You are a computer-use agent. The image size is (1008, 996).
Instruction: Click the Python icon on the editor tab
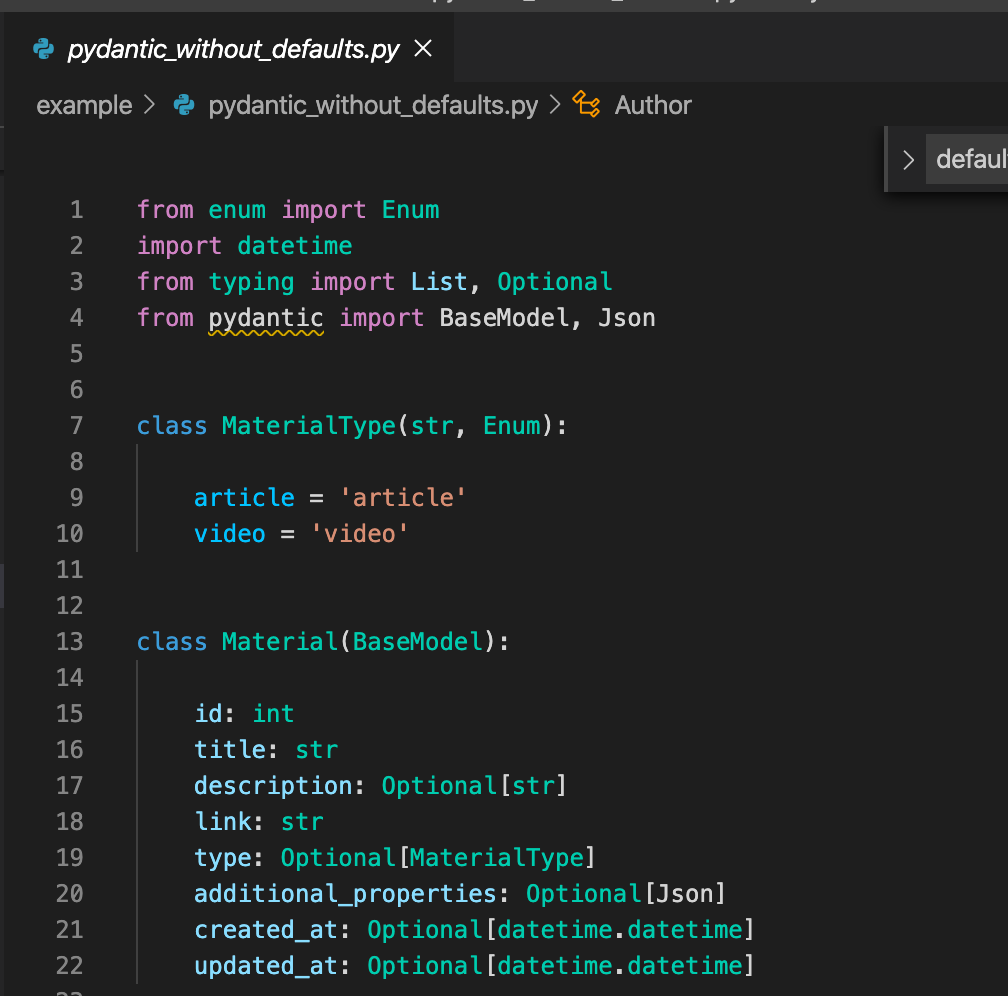click(42, 48)
